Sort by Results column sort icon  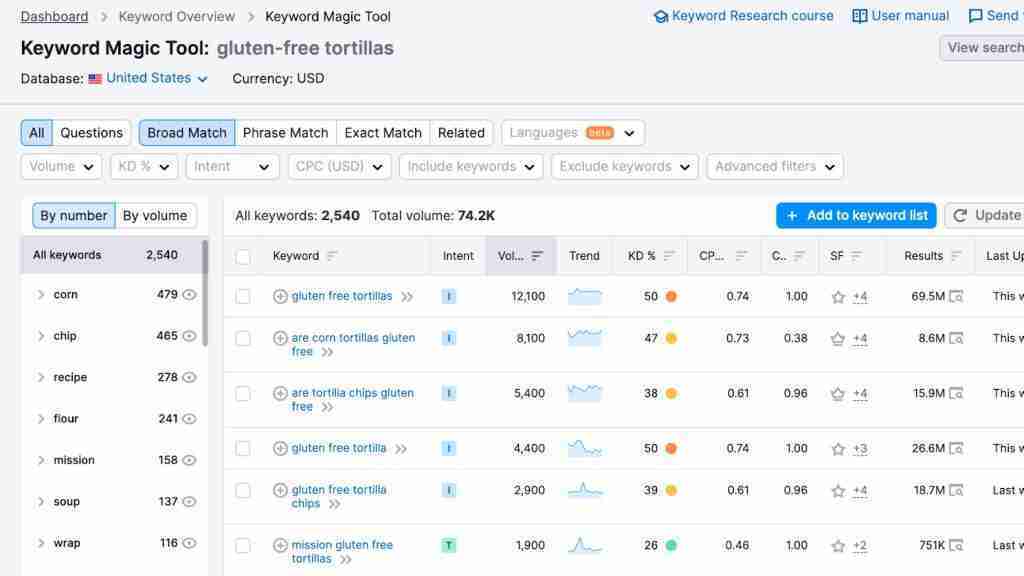click(956, 256)
